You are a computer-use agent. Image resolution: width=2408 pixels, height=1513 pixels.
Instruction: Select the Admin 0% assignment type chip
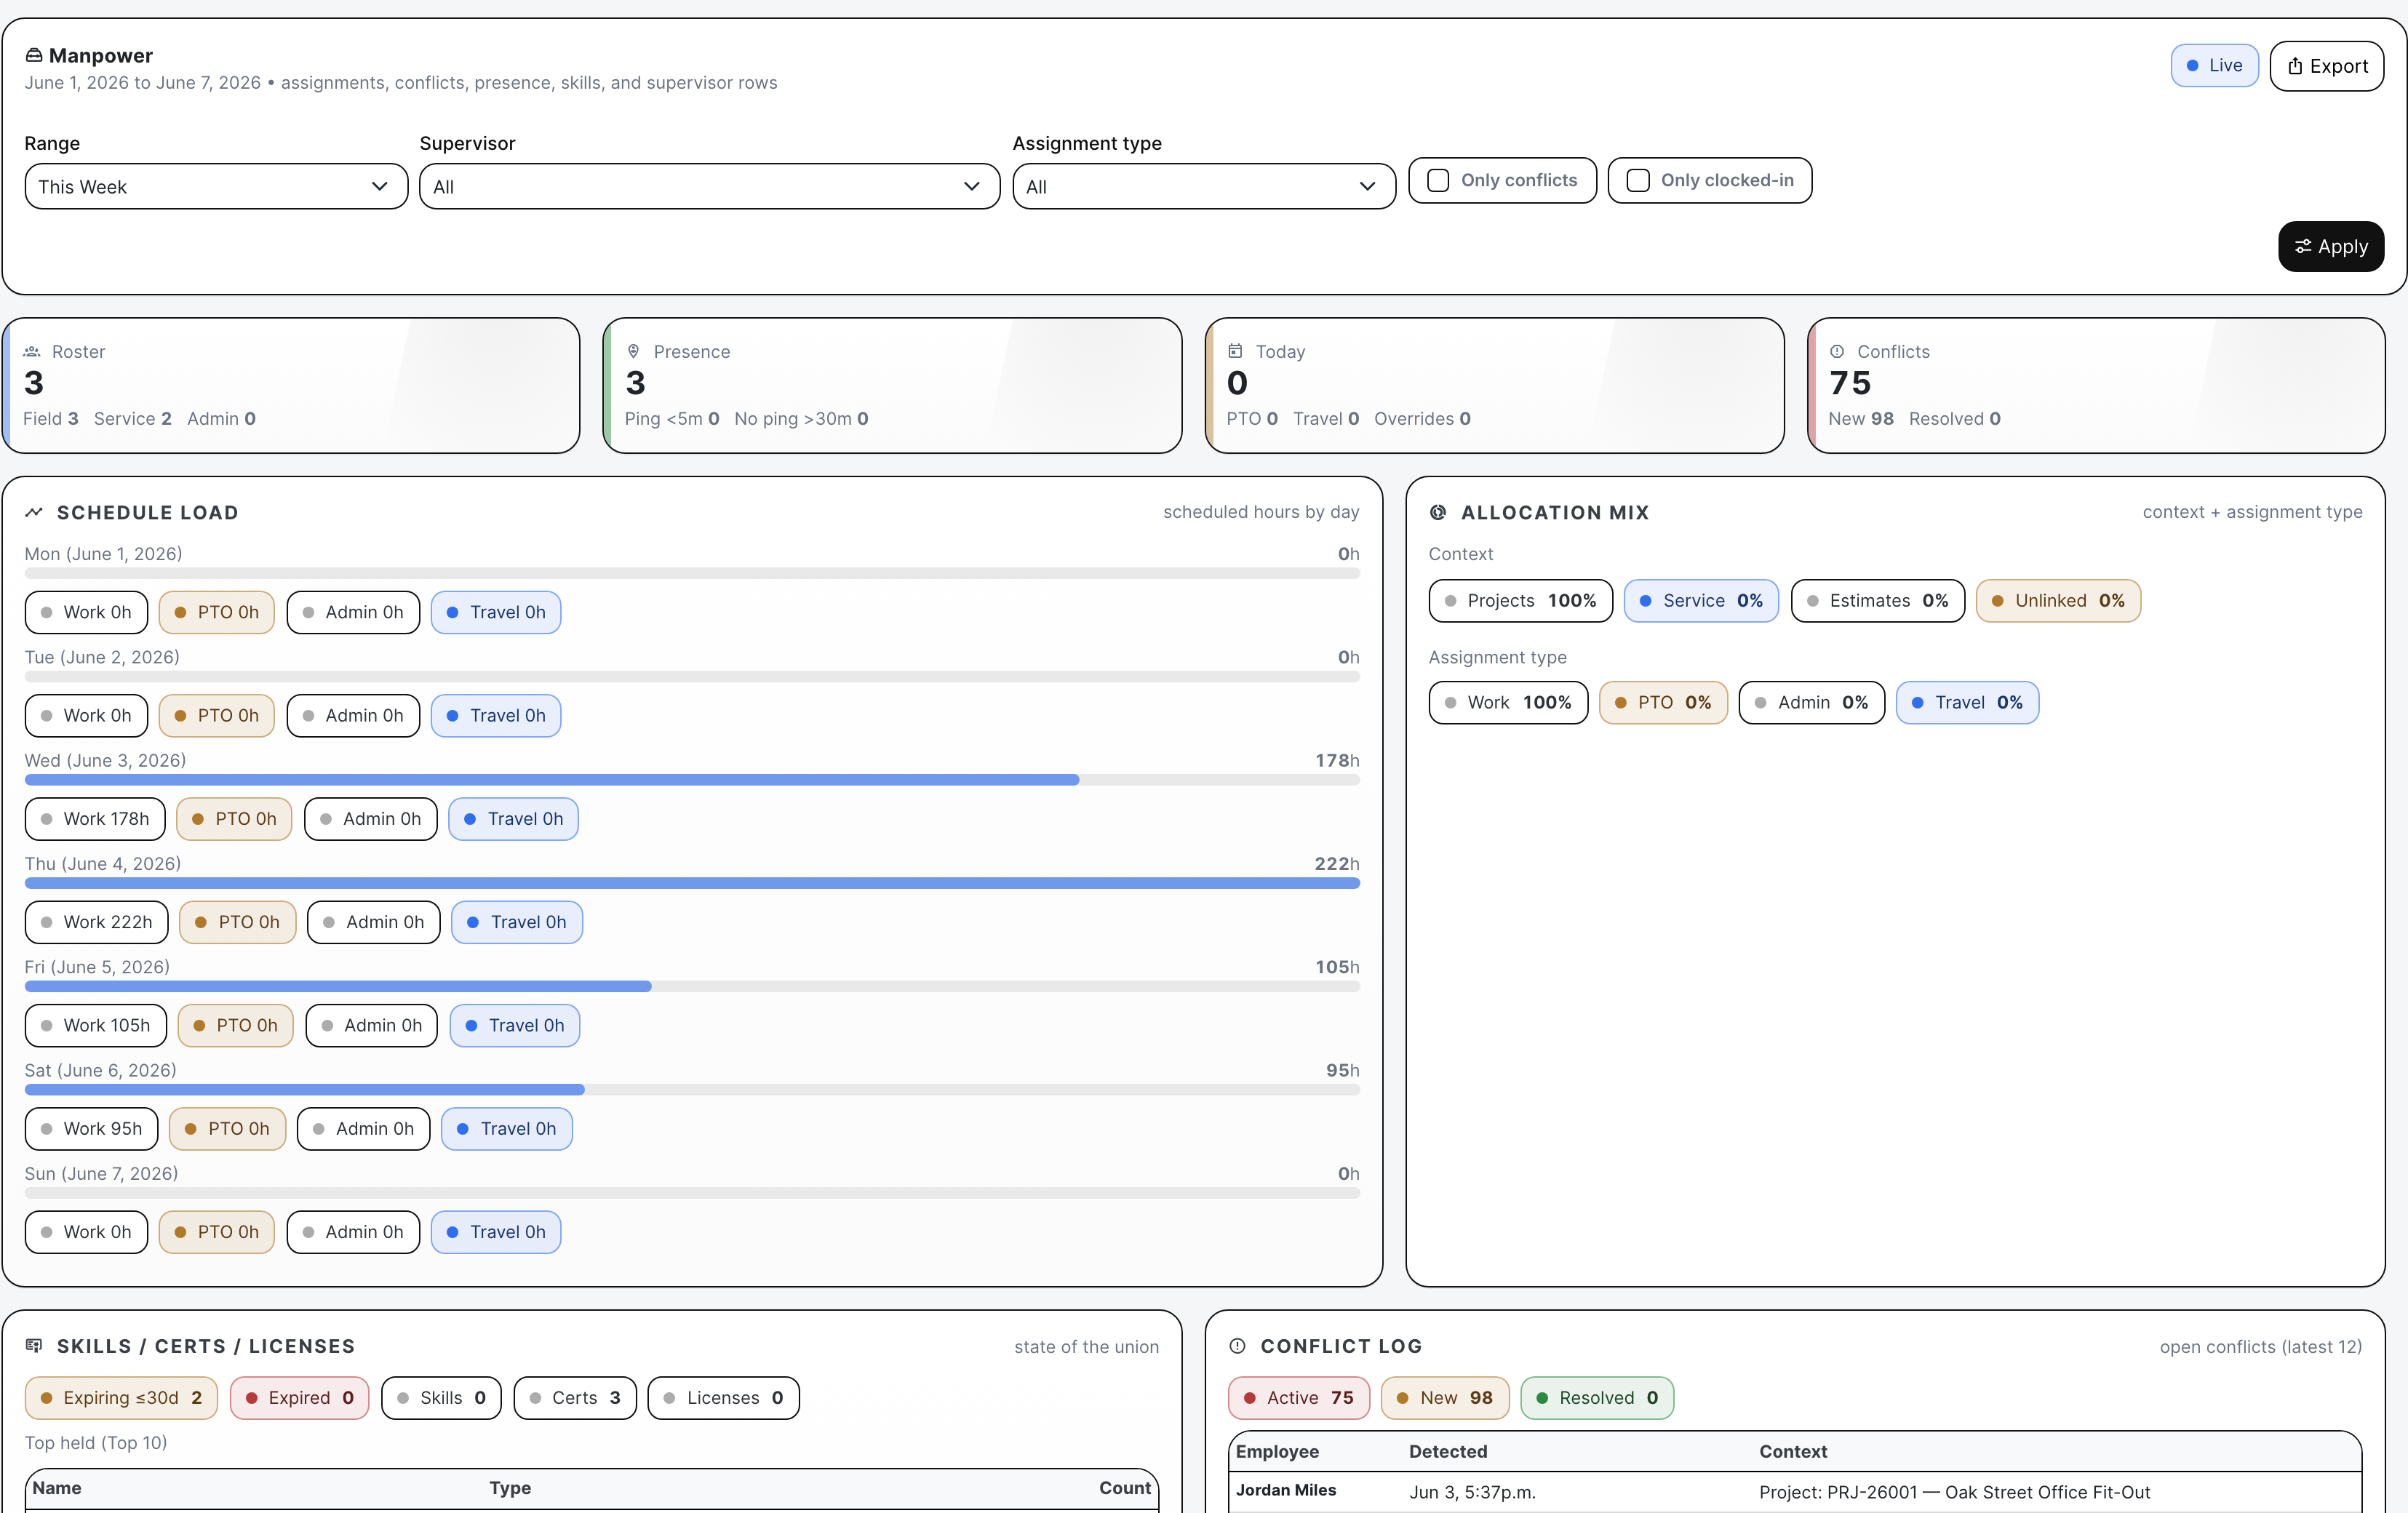[1811, 703]
